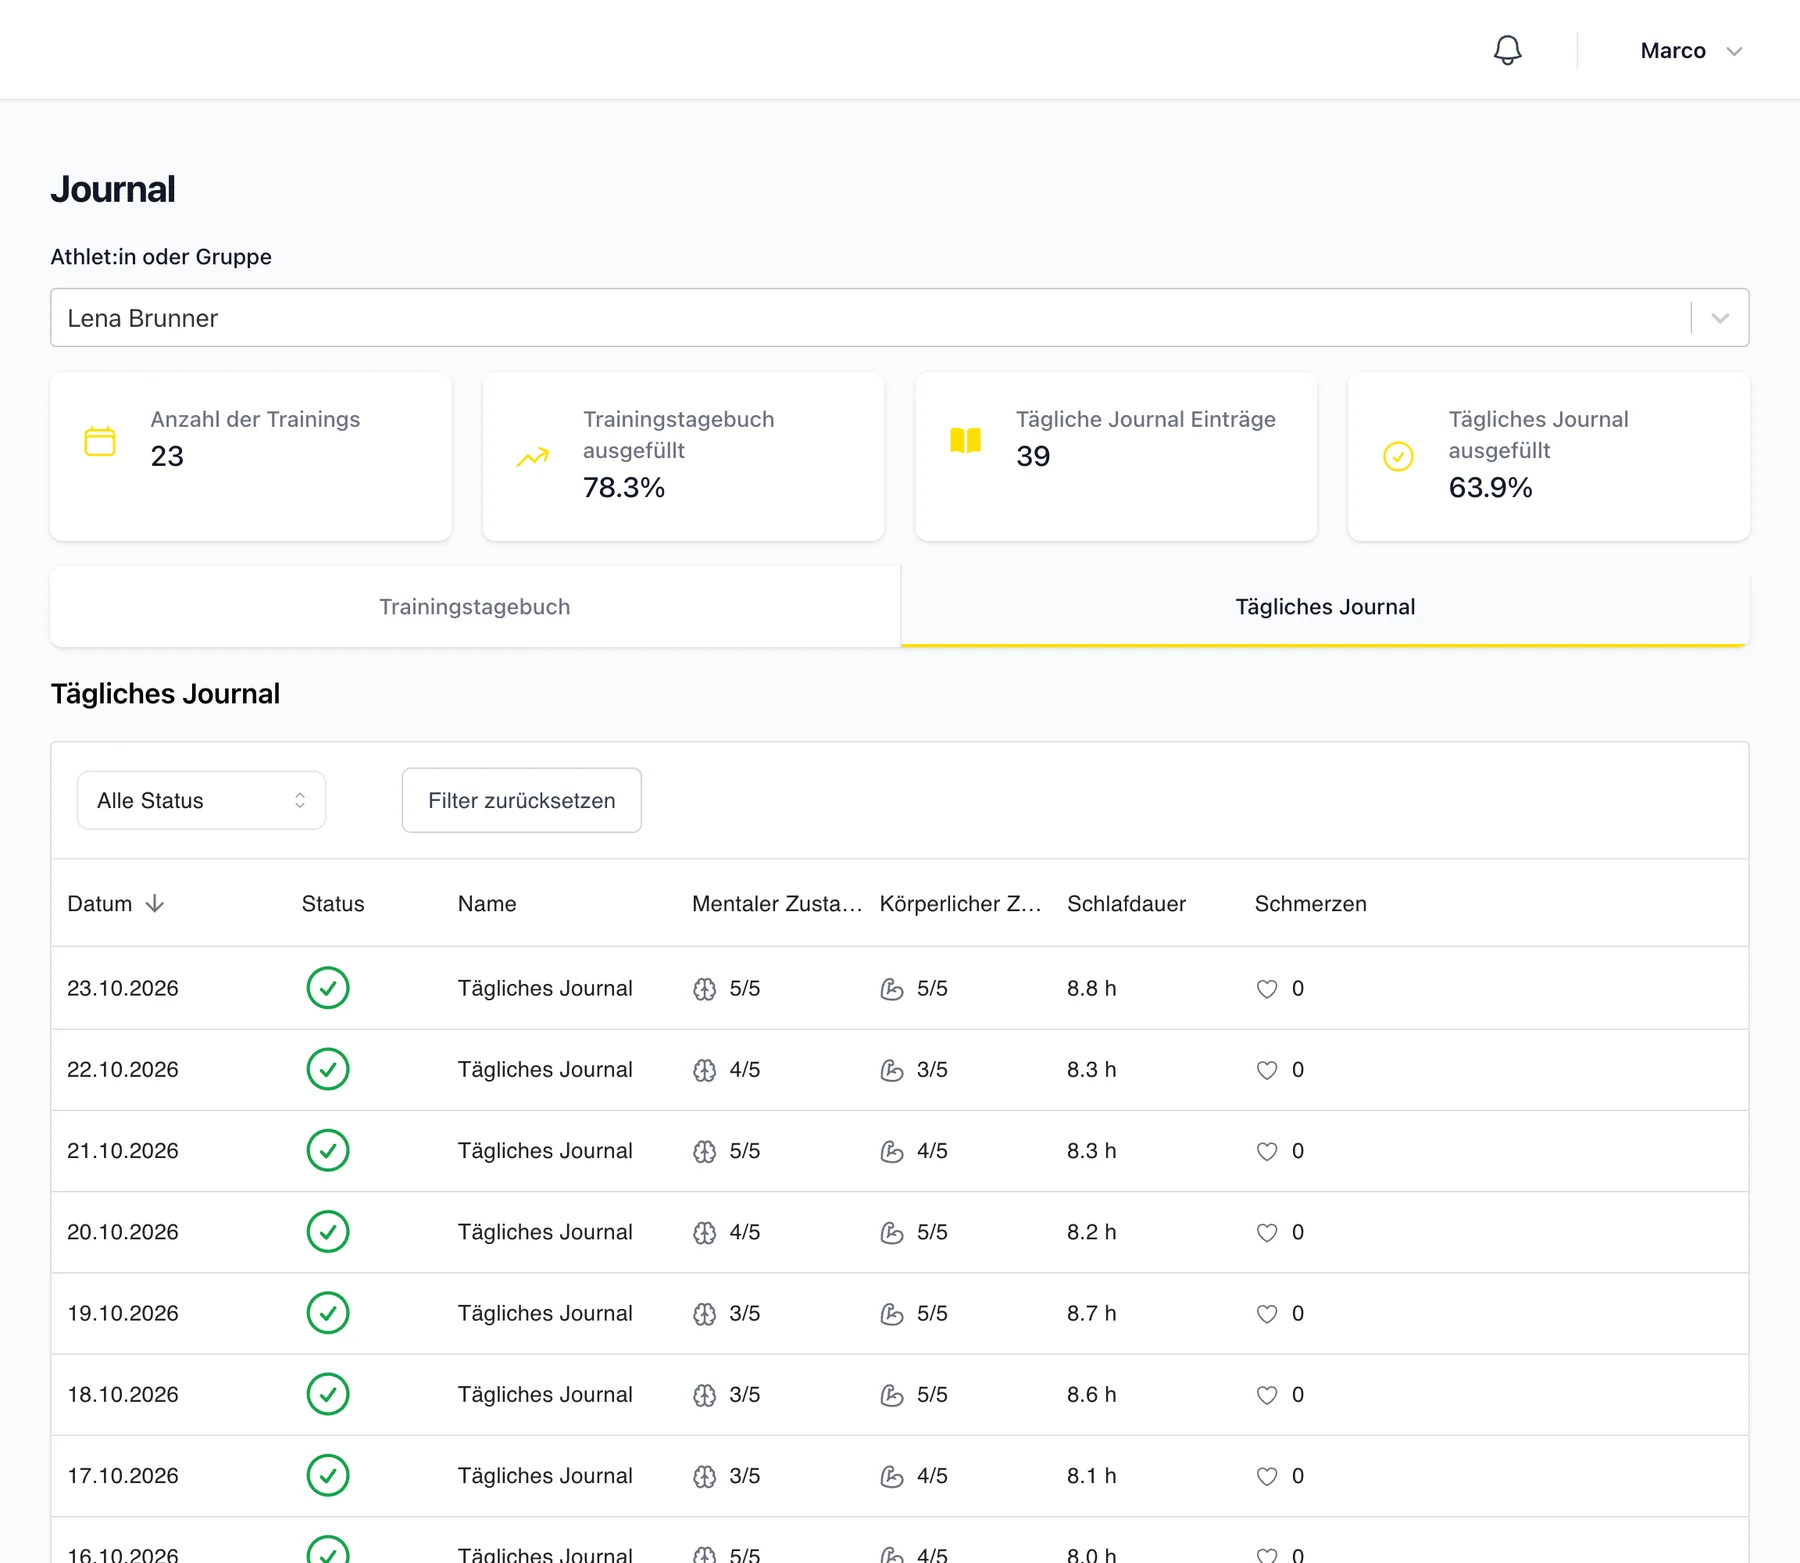
Task: Open the Marco user menu
Action: tap(1691, 51)
